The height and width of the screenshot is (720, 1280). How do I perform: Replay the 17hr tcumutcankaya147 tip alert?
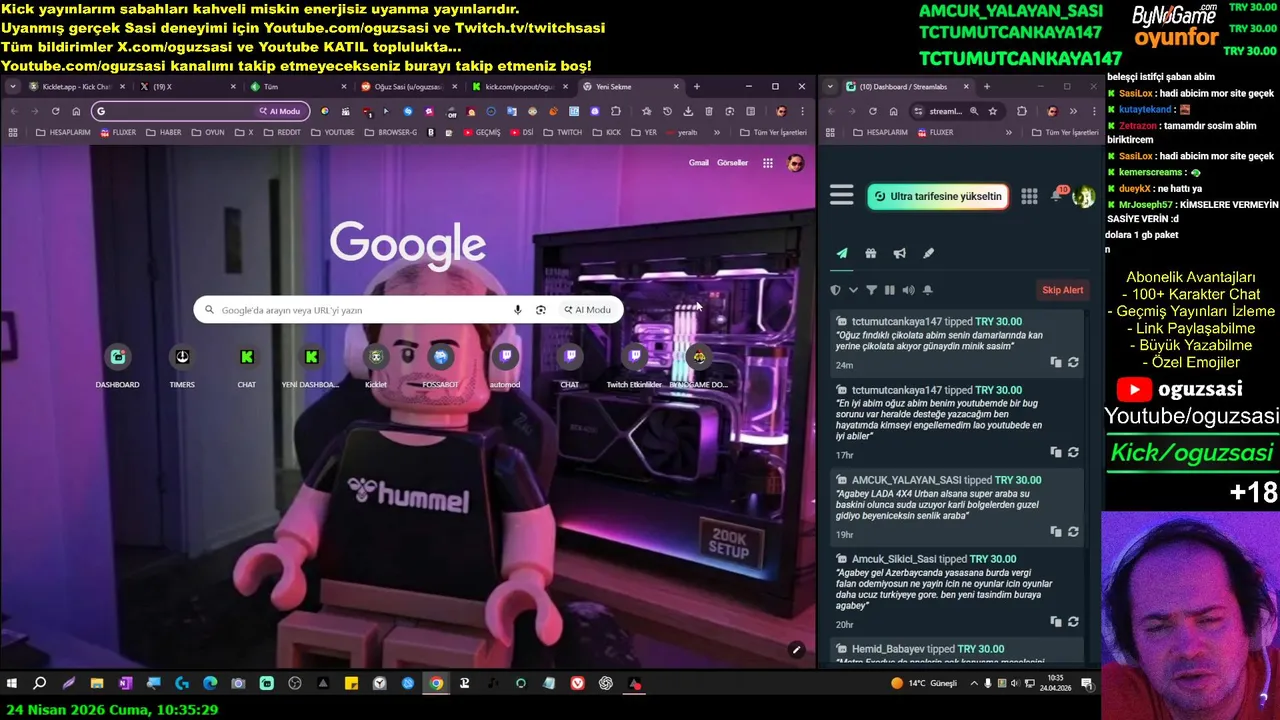[1073, 452]
